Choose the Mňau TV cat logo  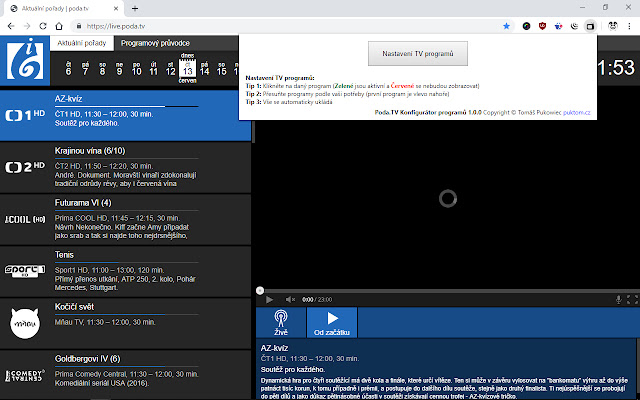[25, 321]
